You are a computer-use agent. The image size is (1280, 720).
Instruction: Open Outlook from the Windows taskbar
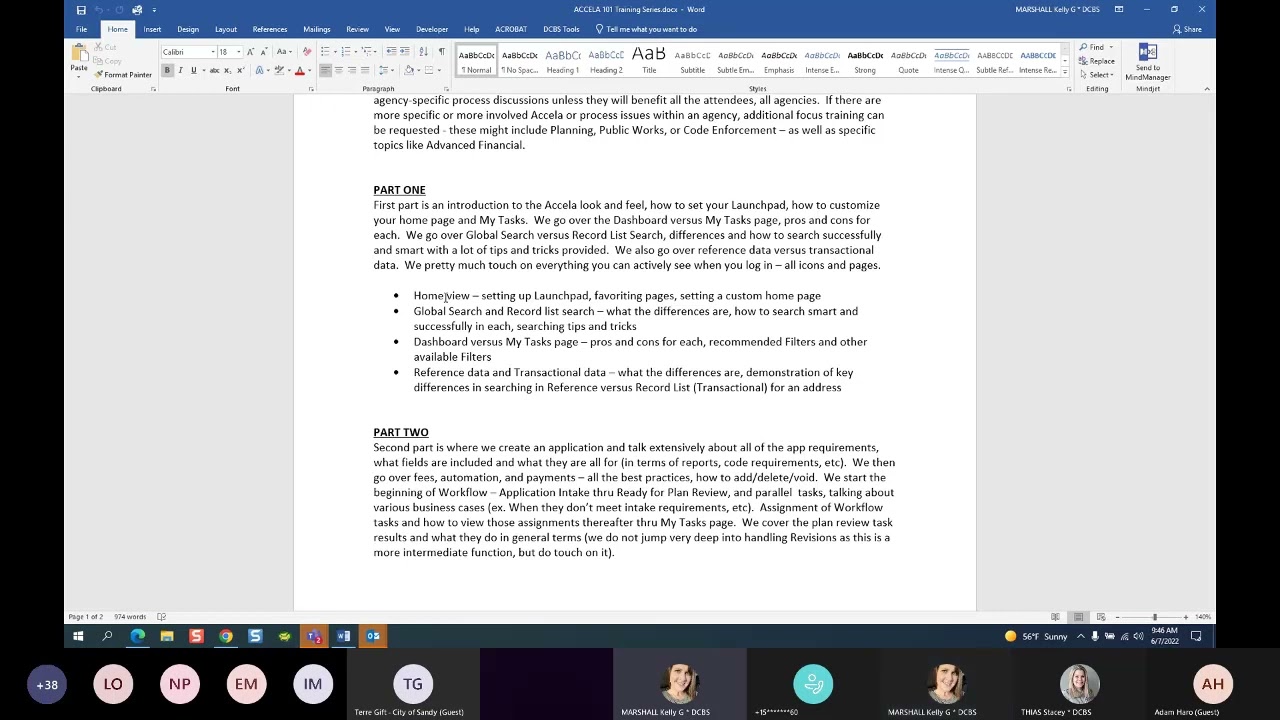coord(373,636)
